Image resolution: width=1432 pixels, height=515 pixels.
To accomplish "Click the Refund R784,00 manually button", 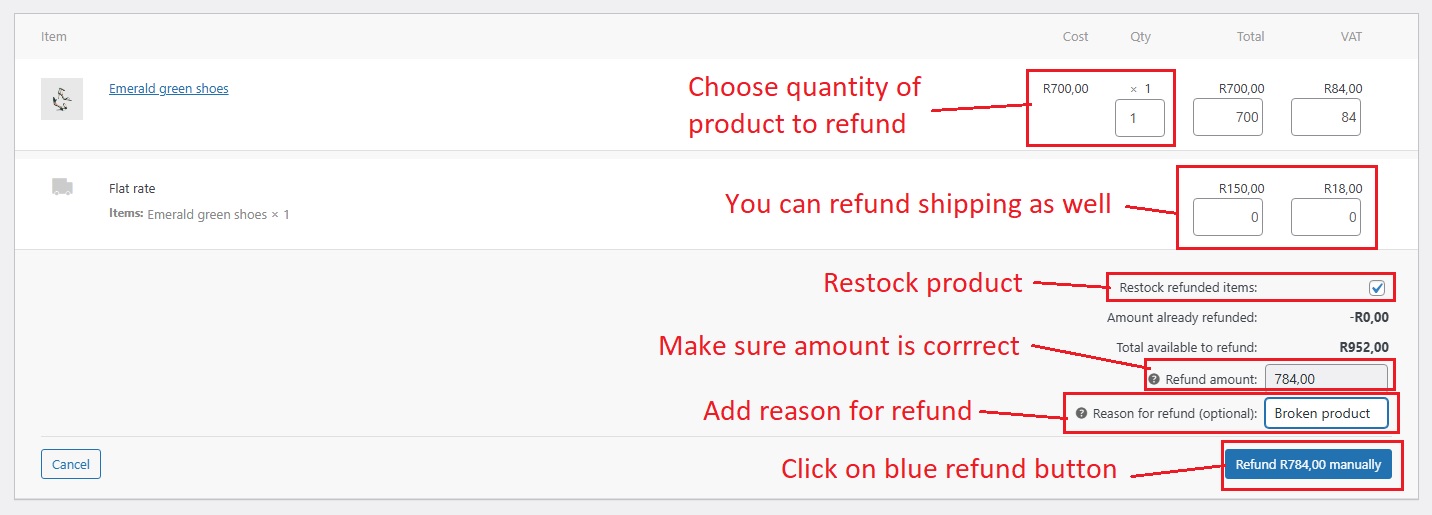I will pyautogui.click(x=1308, y=465).
